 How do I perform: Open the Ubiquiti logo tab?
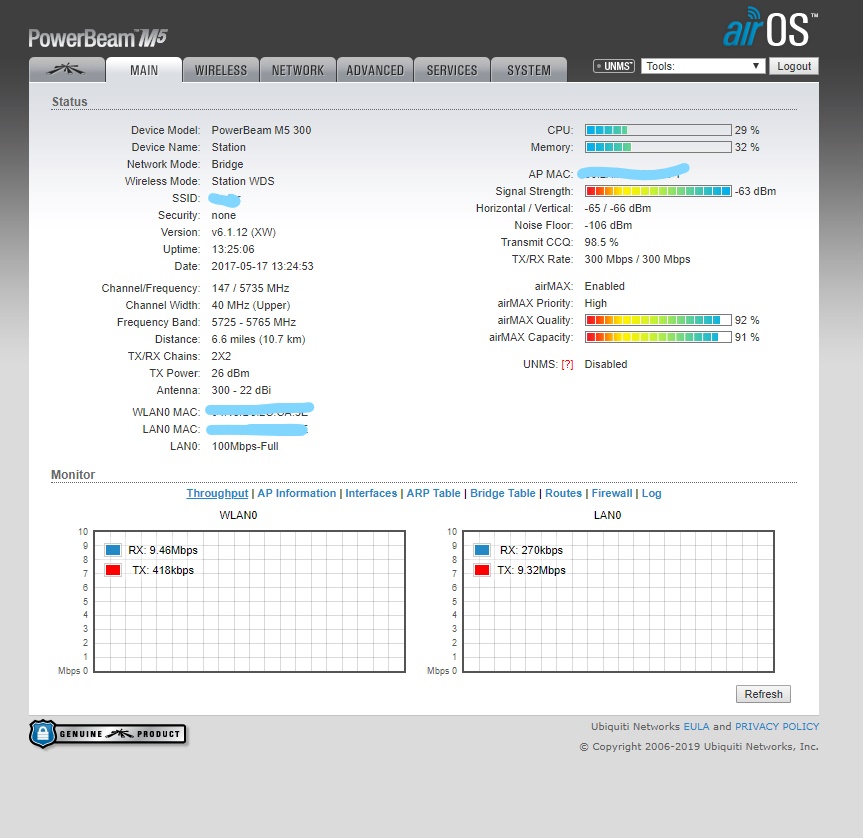(x=67, y=70)
